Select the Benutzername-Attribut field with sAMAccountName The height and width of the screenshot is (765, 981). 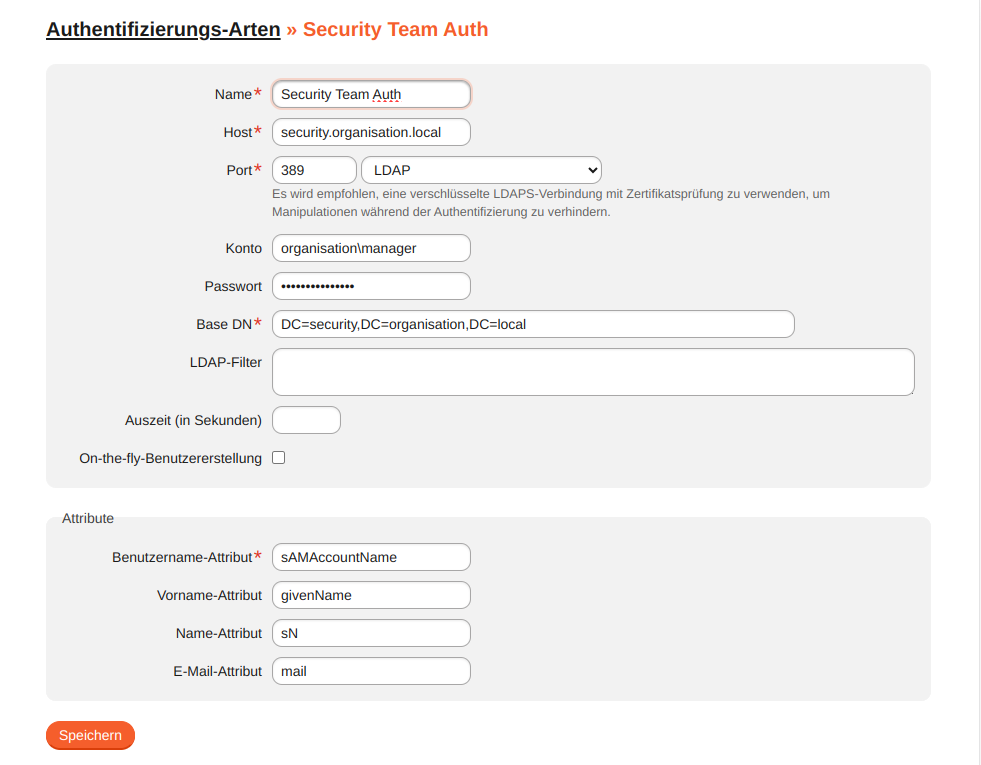[x=370, y=557]
